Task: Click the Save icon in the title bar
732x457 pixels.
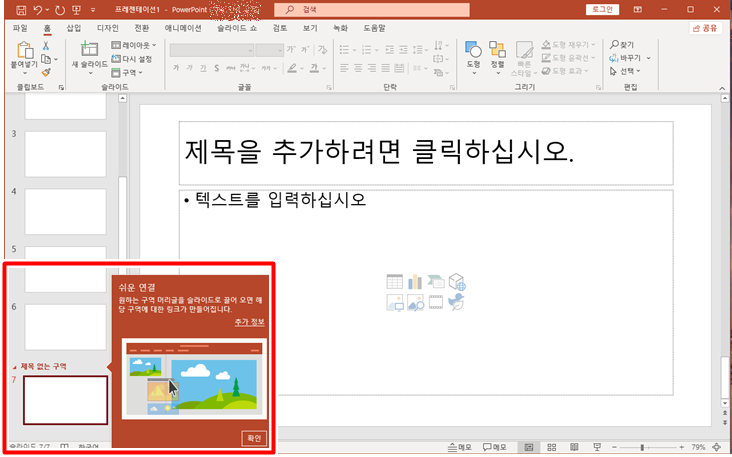Action: [x=21, y=9]
